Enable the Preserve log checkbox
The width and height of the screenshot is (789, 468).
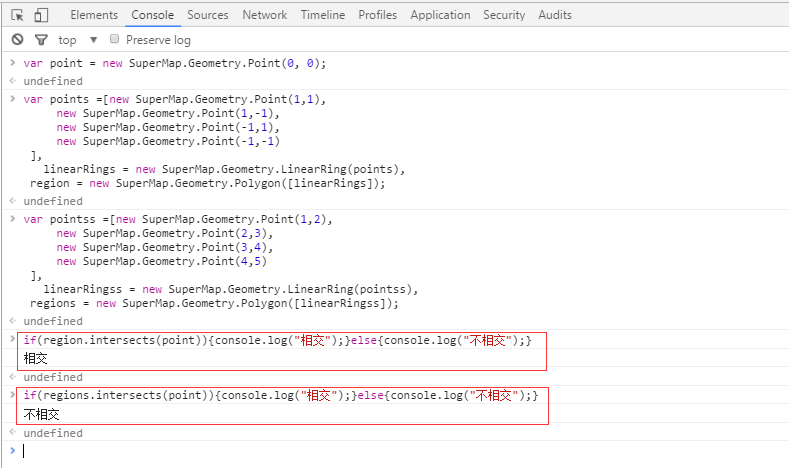click(115, 39)
